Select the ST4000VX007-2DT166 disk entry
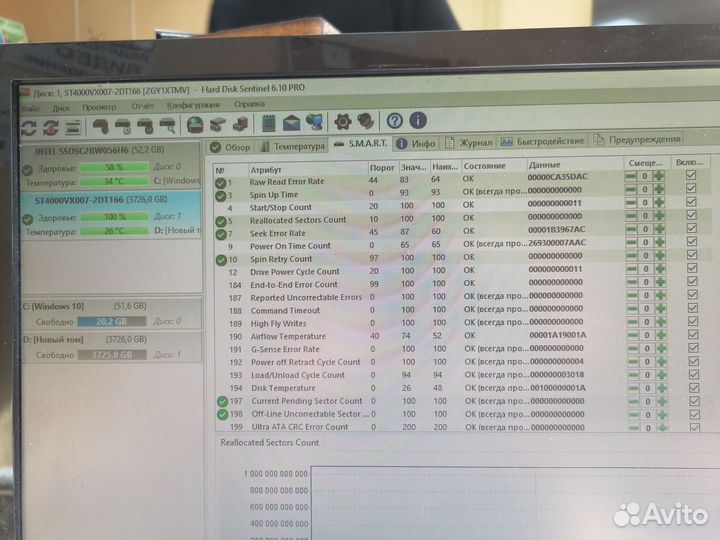The width and height of the screenshot is (720, 540). [111, 215]
